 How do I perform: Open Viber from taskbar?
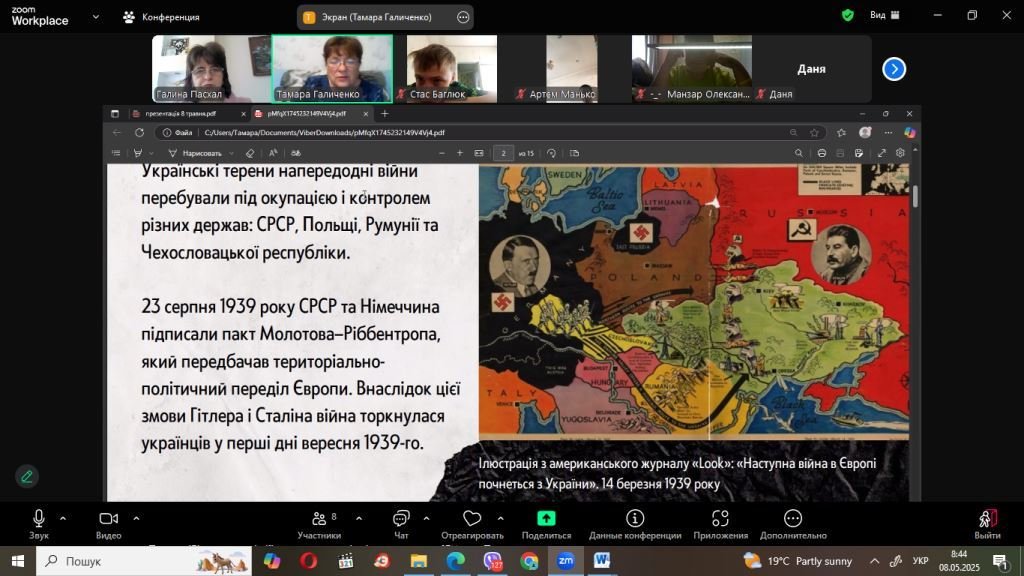pyautogui.click(x=492, y=561)
